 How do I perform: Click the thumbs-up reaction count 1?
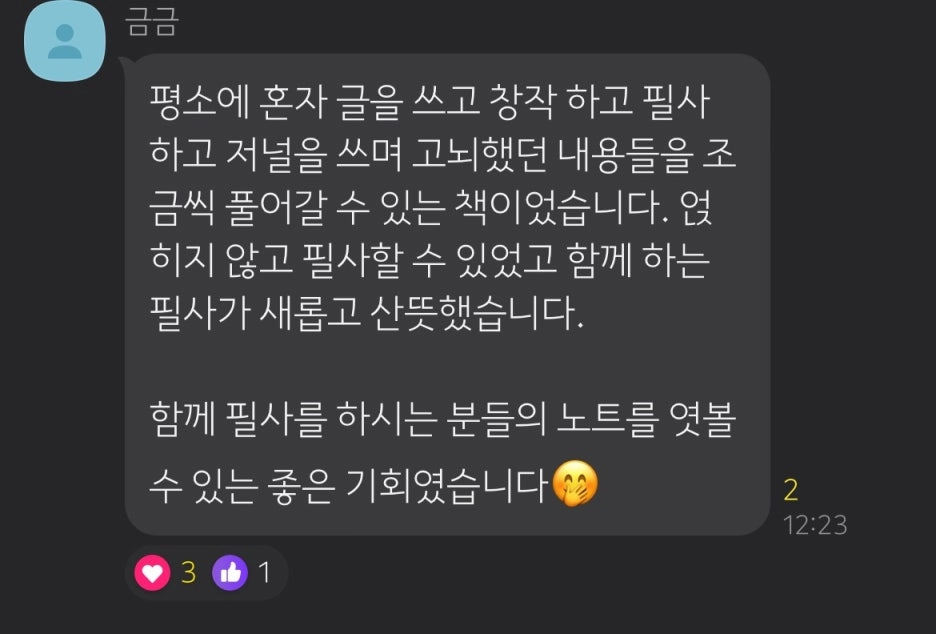pos(264,573)
